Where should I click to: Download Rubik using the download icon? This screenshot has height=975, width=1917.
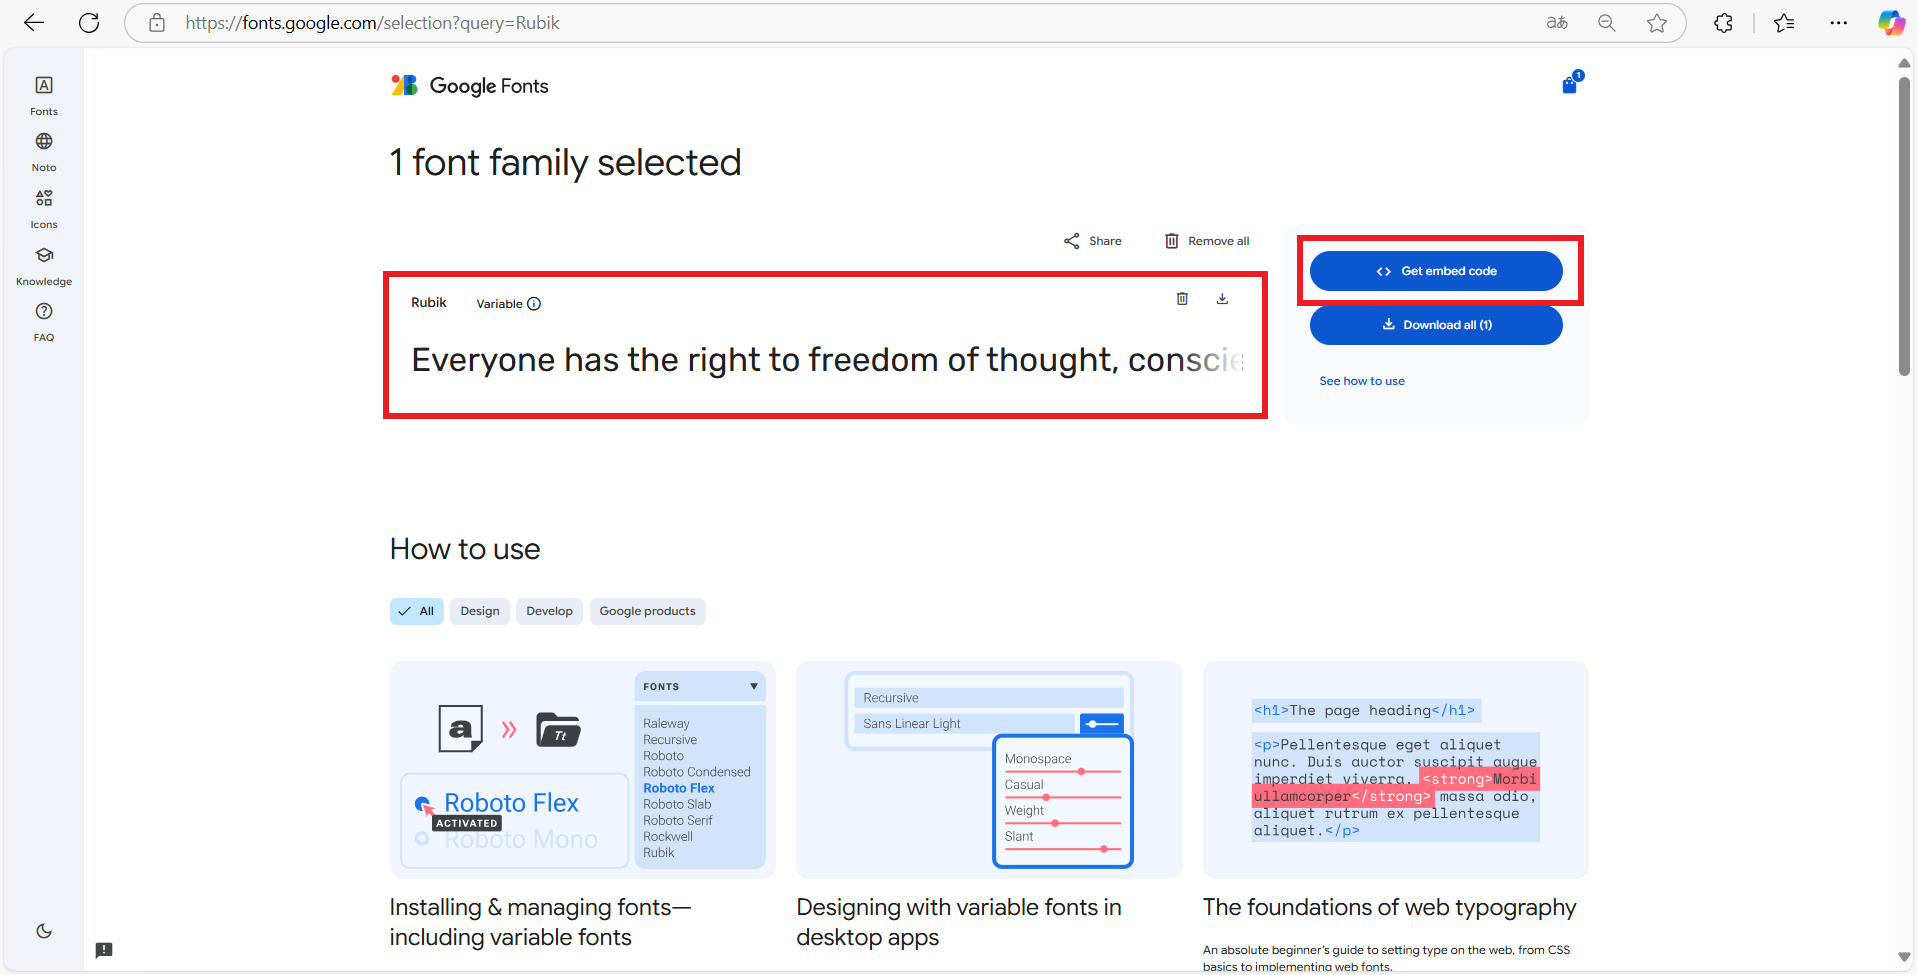click(1221, 298)
